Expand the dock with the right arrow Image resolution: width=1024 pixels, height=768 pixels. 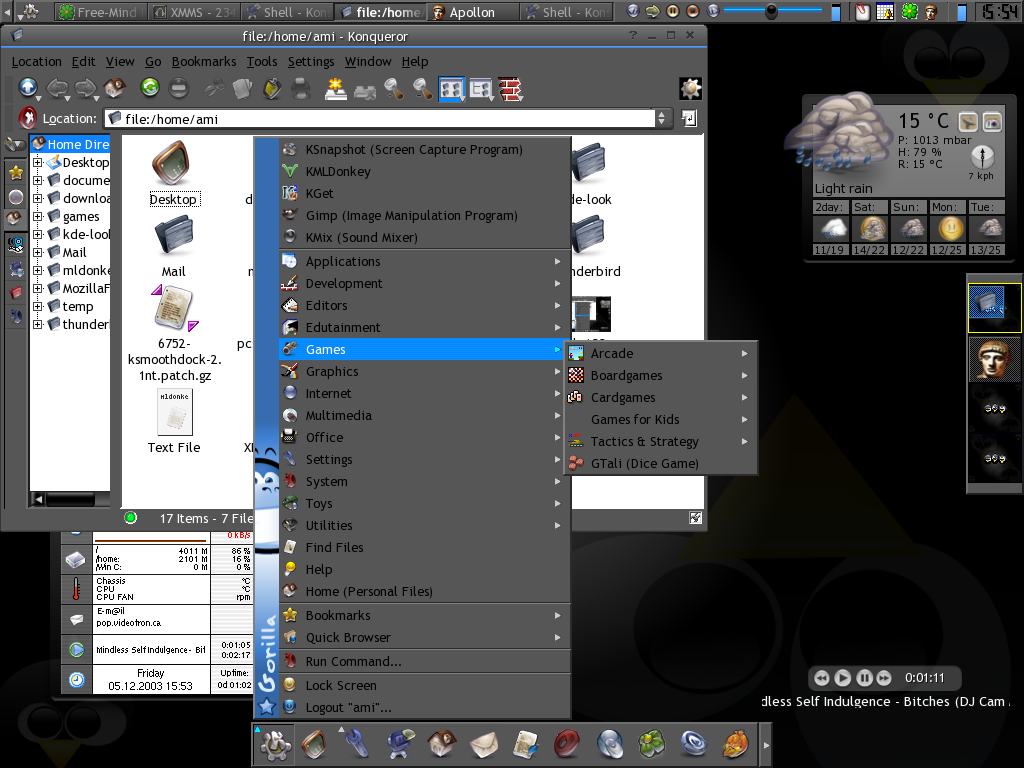click(x=766, y=745)
